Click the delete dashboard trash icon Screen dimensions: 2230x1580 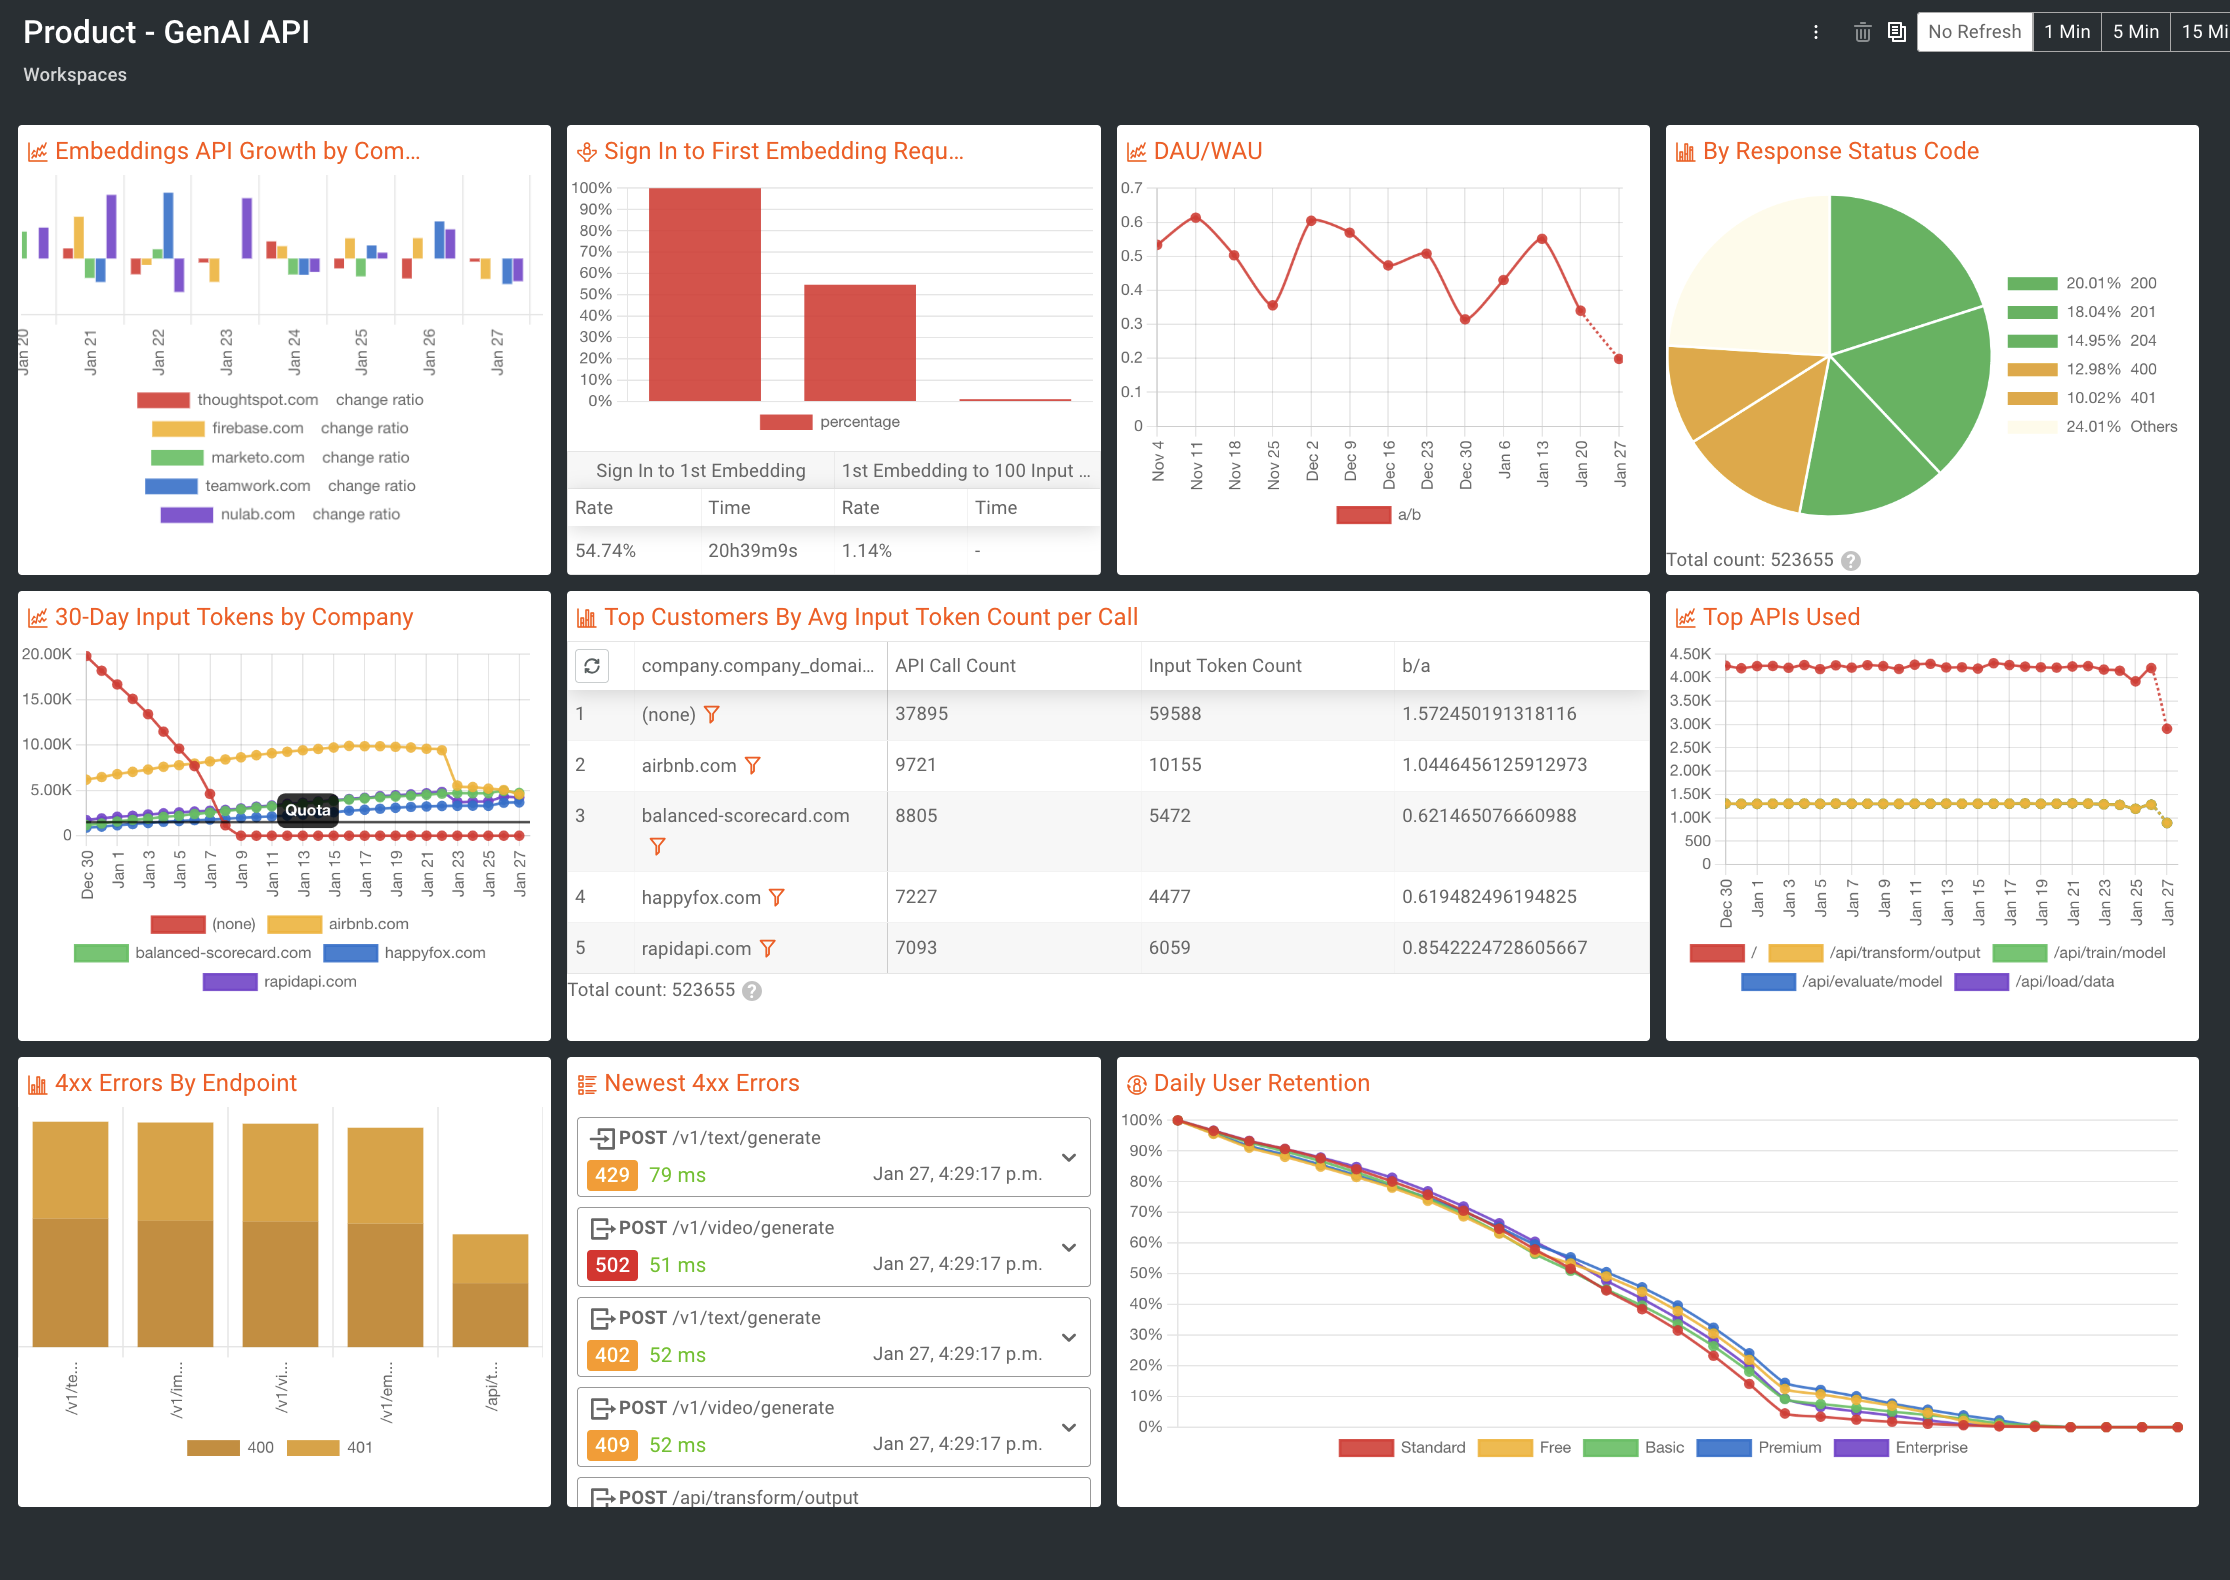(x=1862, y=31)
